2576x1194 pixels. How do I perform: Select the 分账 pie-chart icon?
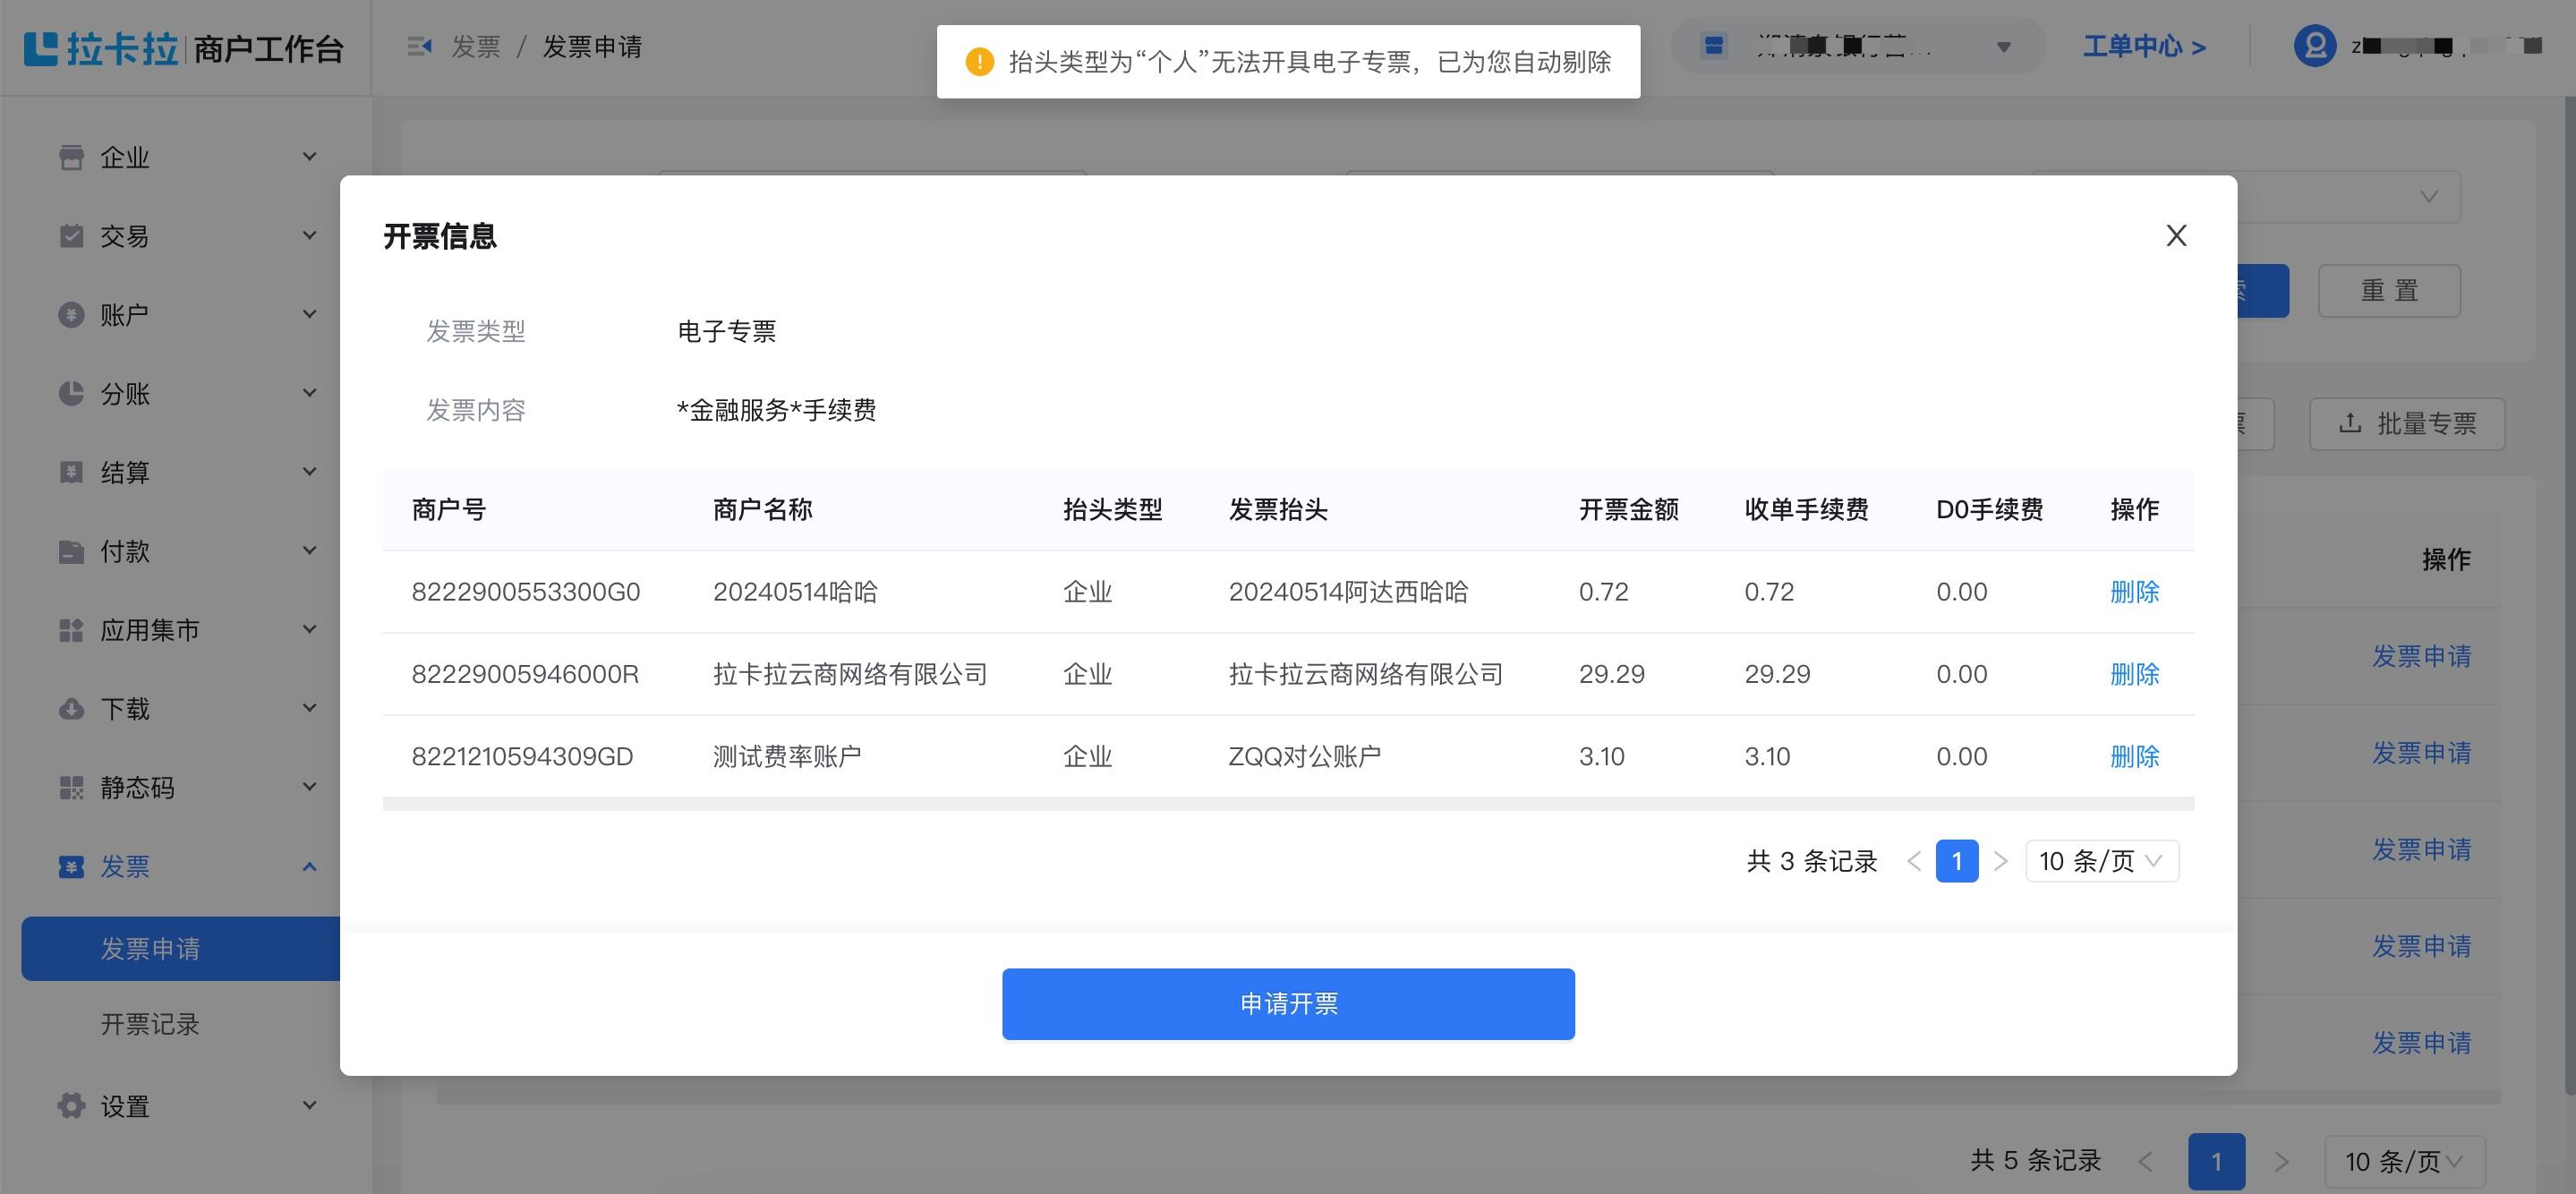tap(70, 393)
